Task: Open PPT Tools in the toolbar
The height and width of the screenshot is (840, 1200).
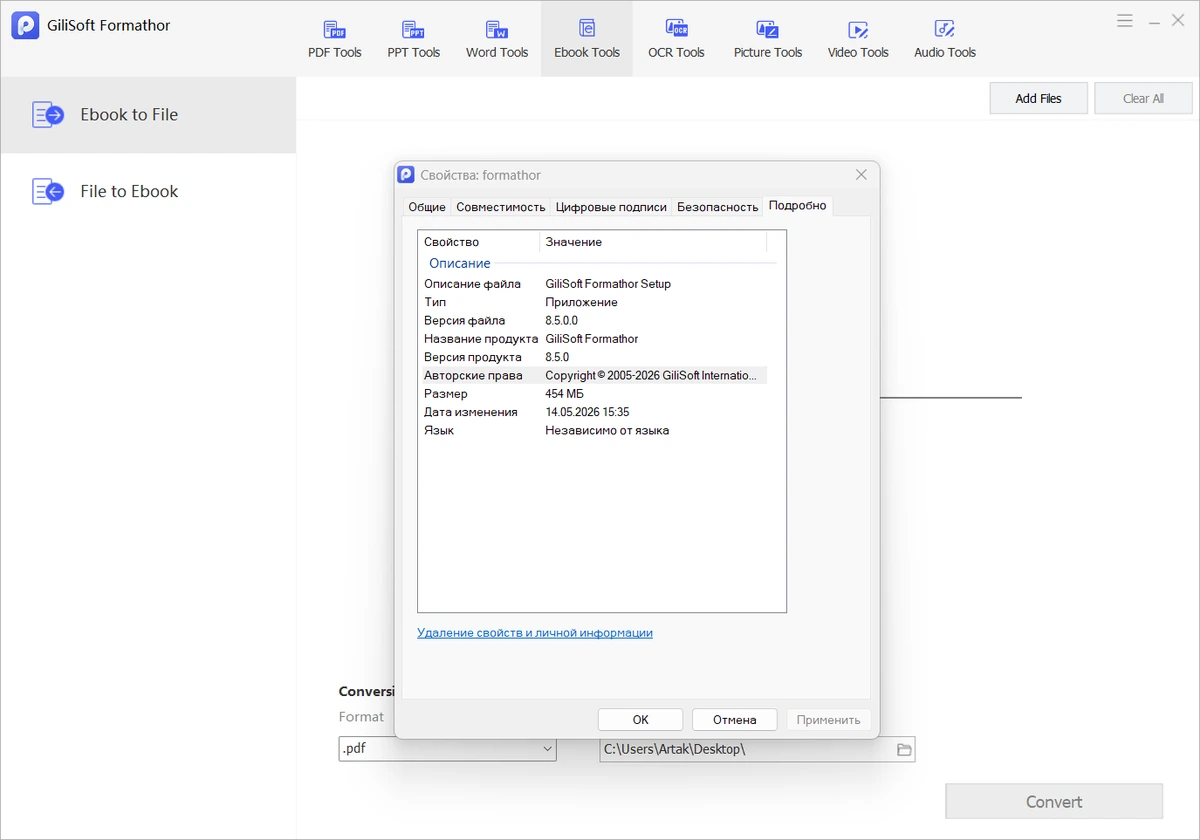Action: pyautogui.click(x=413, y=39)
